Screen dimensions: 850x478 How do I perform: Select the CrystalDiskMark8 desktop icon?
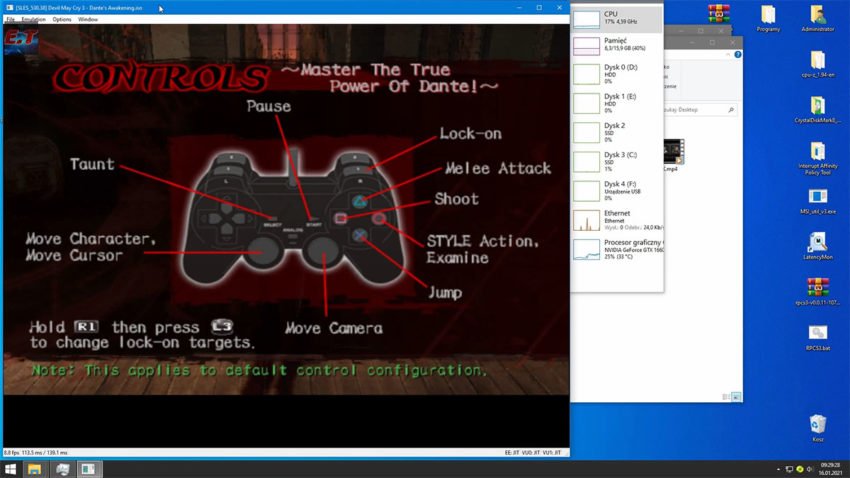pos(817,108)
